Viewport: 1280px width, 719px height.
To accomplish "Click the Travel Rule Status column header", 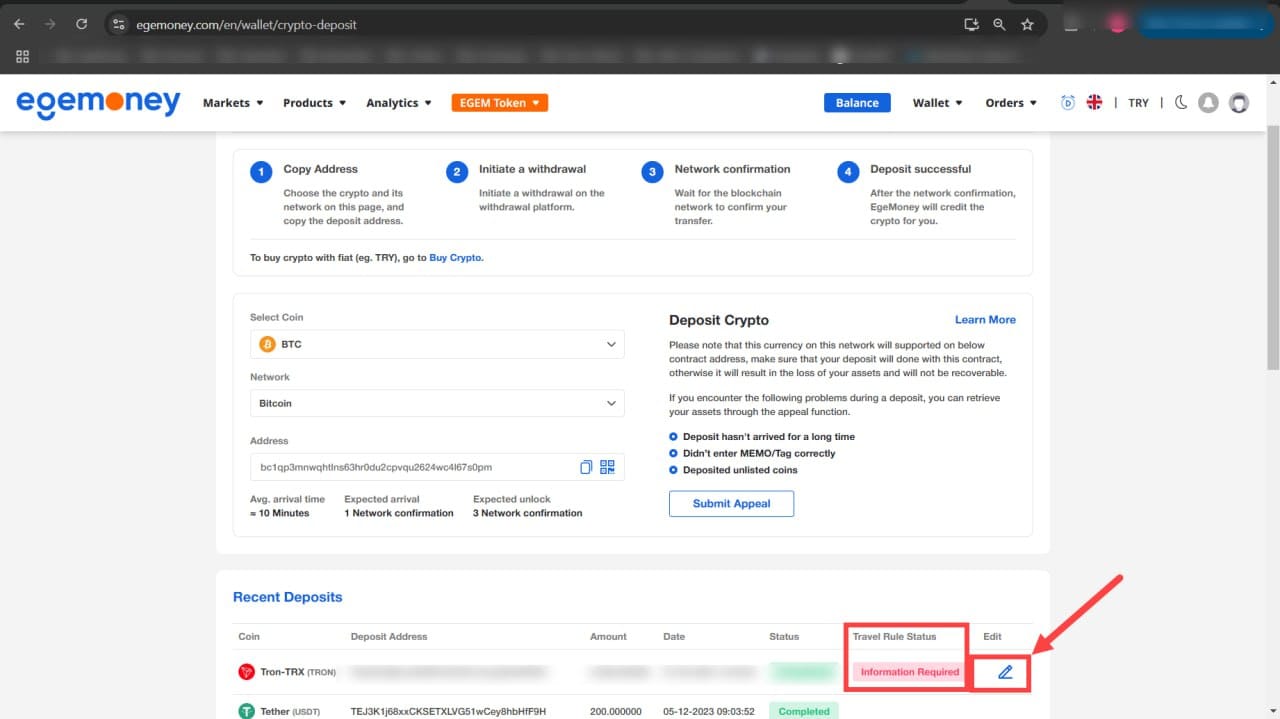I will 894,636.
